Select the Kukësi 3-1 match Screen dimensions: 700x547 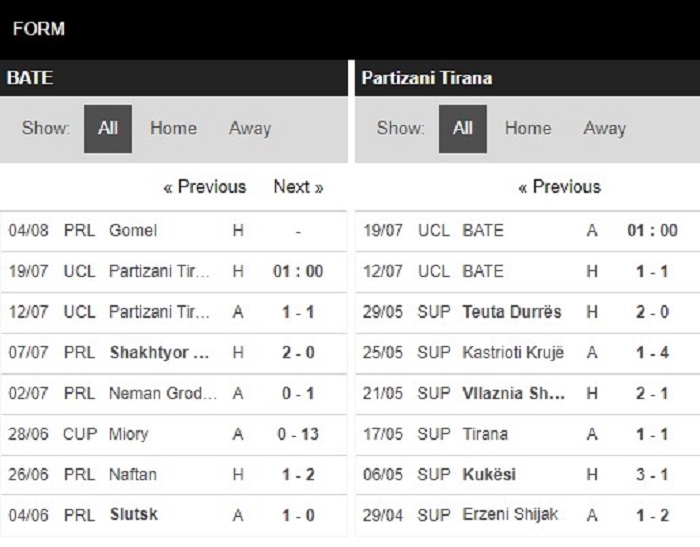pyautogui.click(x=528, y=474)
